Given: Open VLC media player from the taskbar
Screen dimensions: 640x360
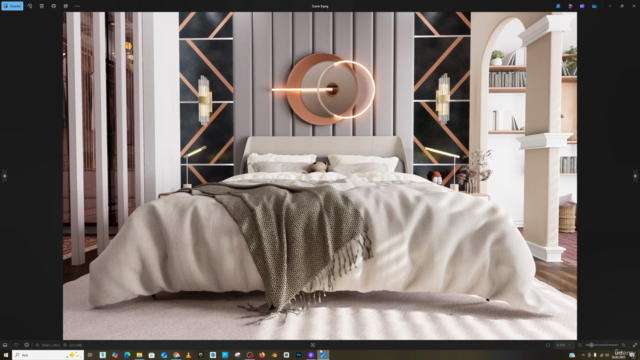Looking at the screenshot, I should [x=189, y=355].
